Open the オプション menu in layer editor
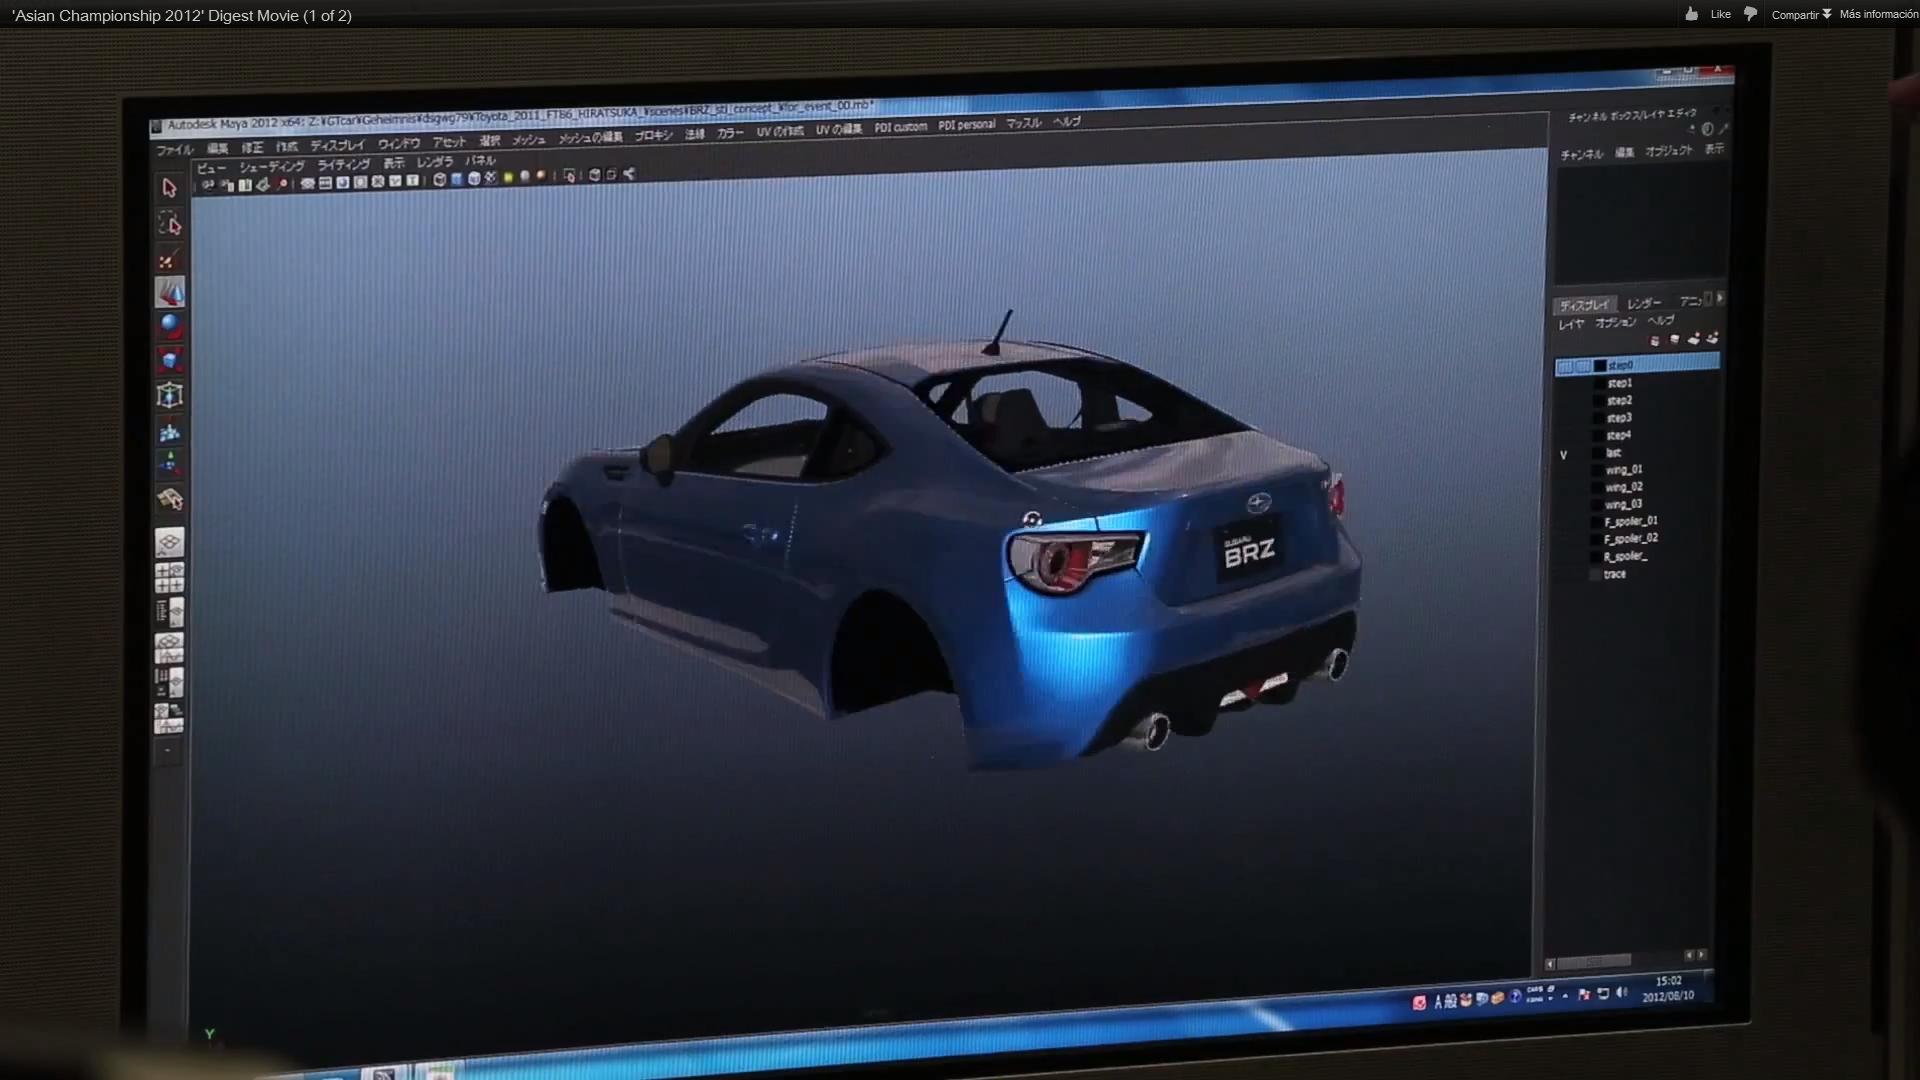 (1615, 322)
